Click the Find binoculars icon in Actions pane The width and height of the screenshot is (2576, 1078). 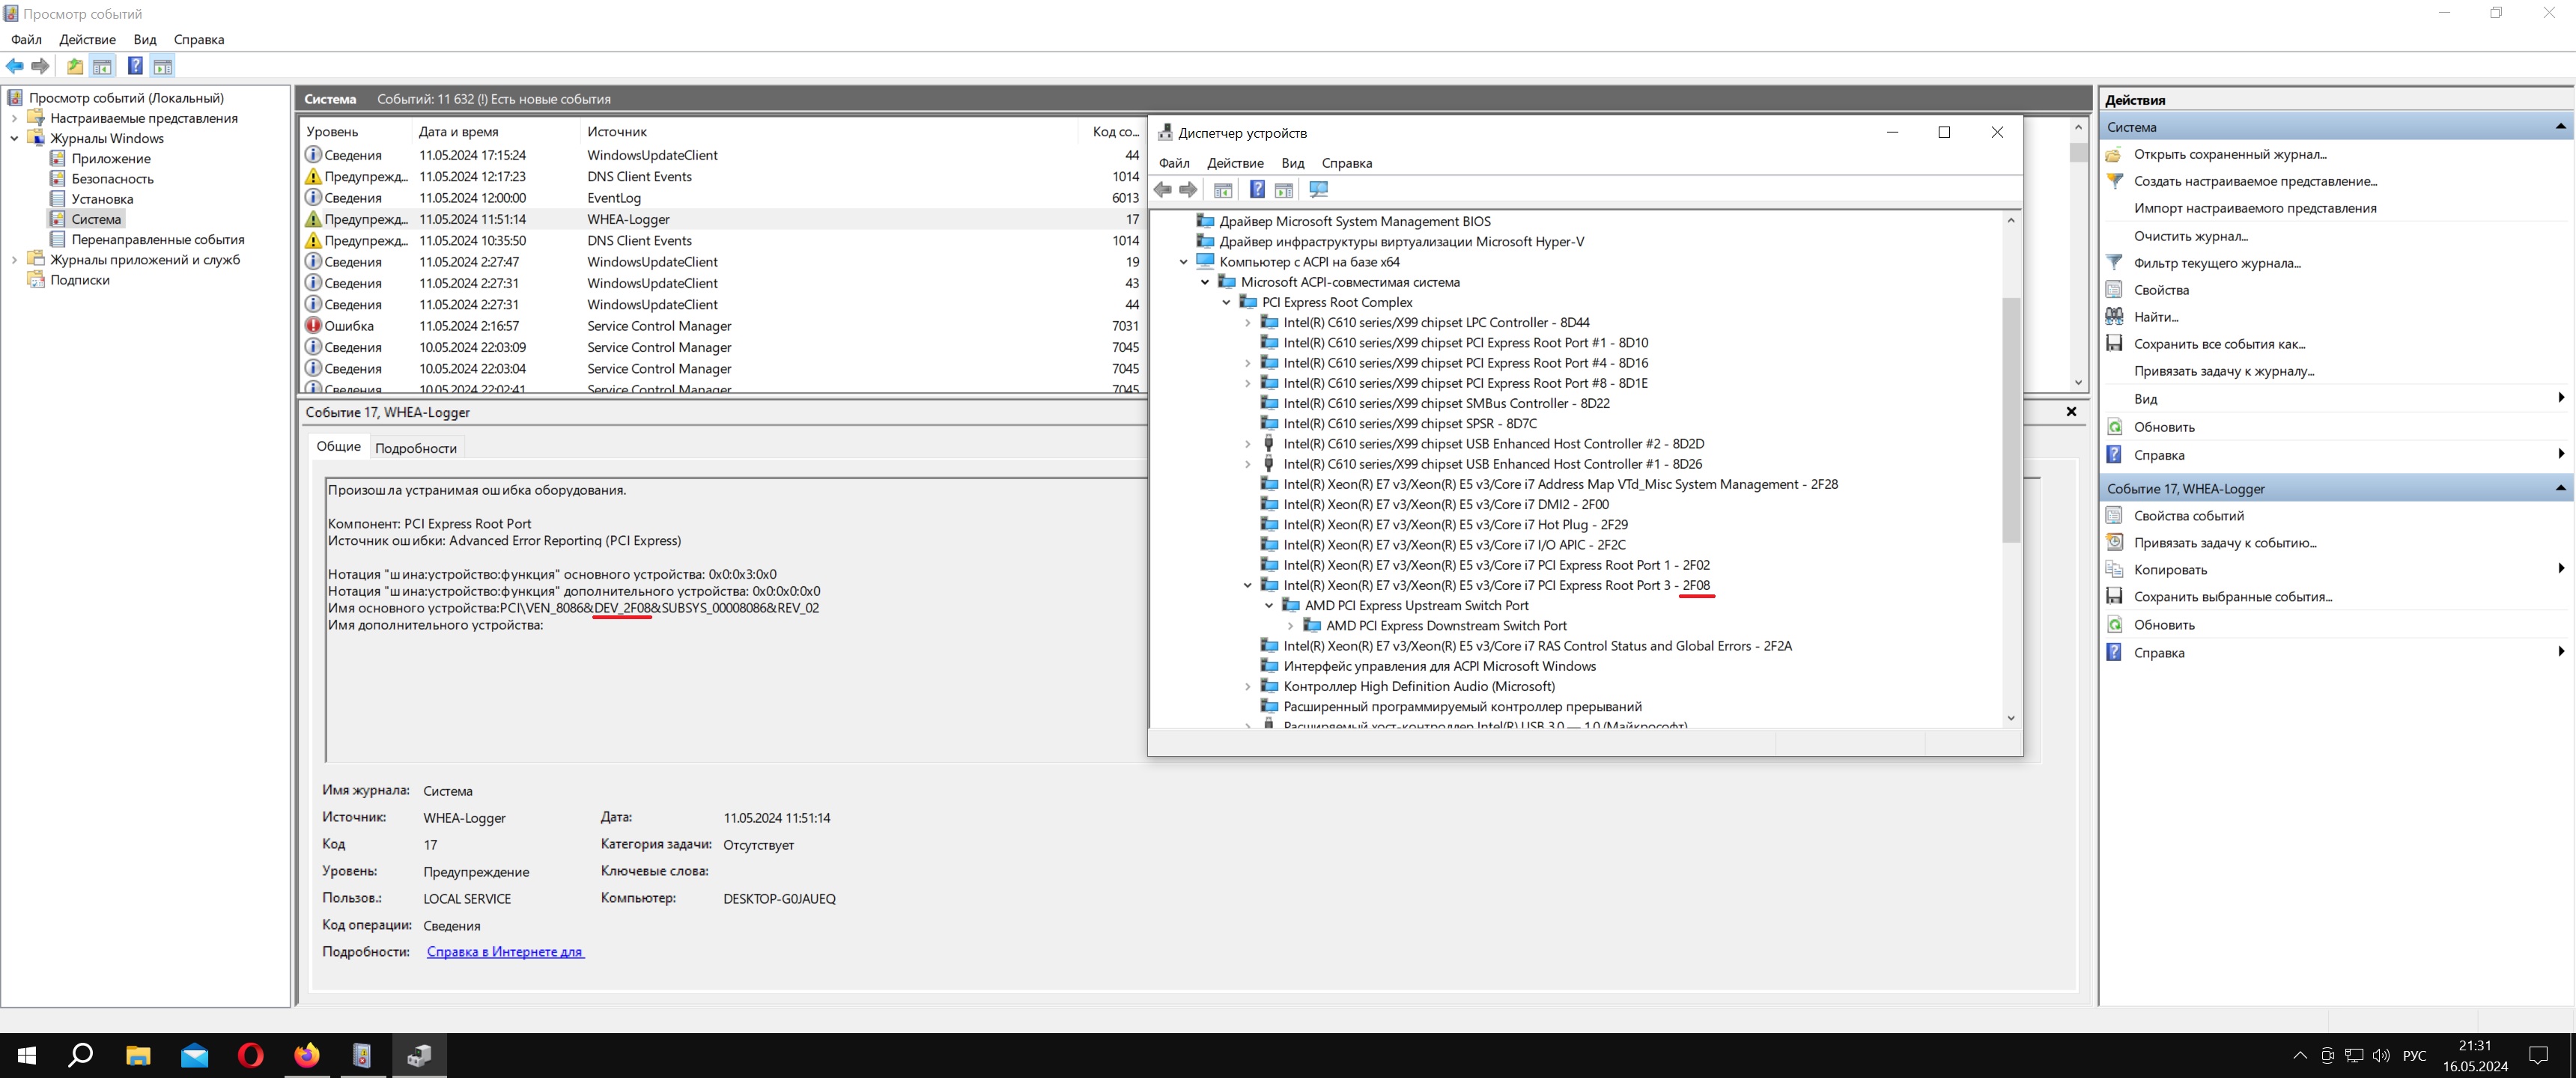(2114, 317)
